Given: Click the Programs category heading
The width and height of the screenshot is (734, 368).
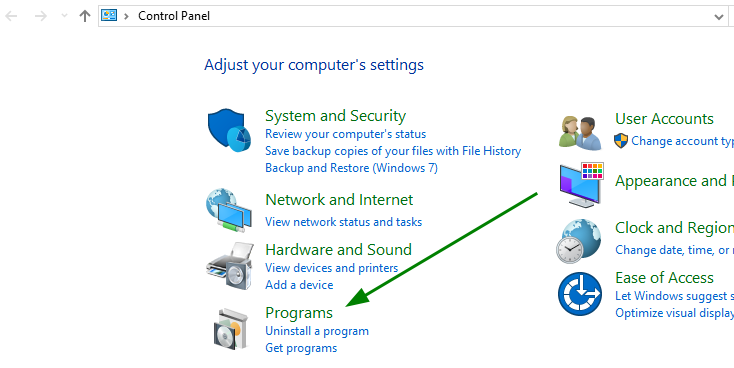Looking at the screenshot, I should 299,313.
